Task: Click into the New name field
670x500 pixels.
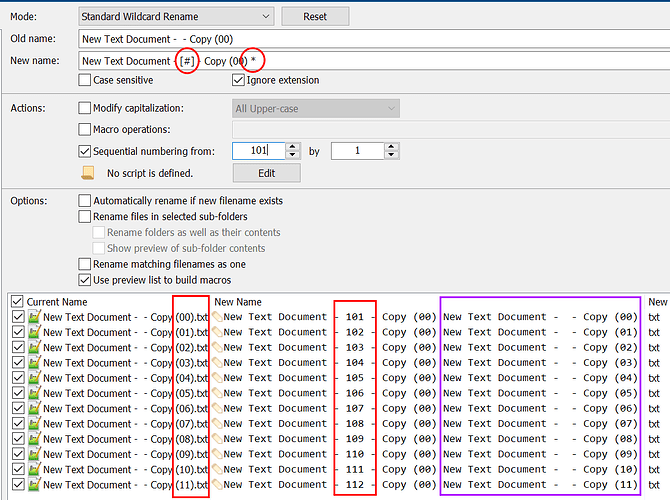Action: (x=374, y=61)
